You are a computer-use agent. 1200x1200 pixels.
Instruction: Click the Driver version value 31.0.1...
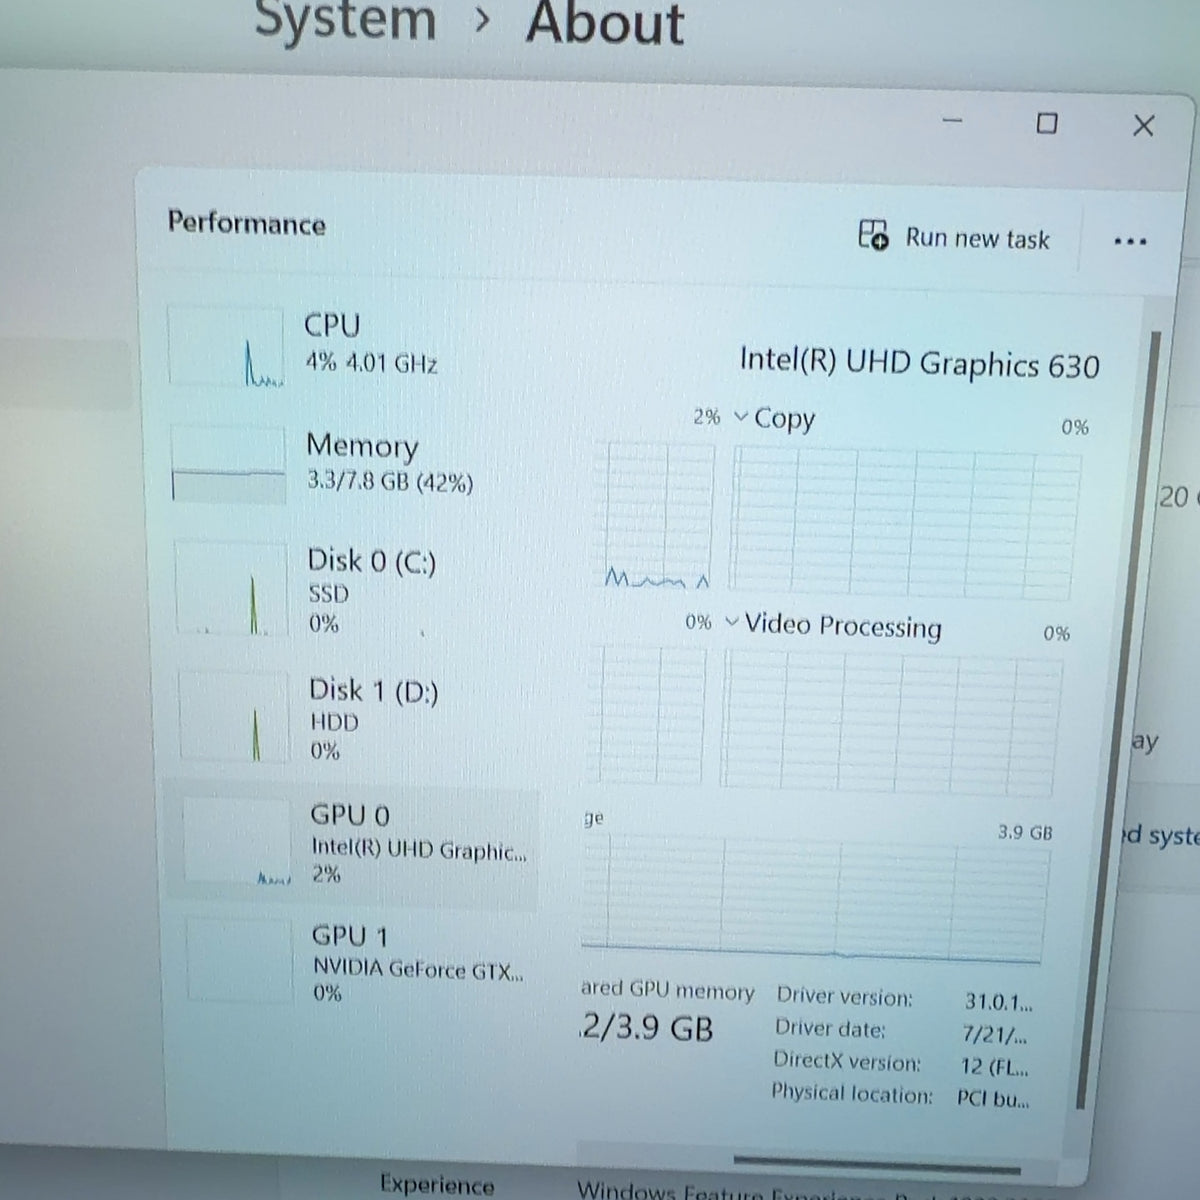click(x=998, y=1001)
